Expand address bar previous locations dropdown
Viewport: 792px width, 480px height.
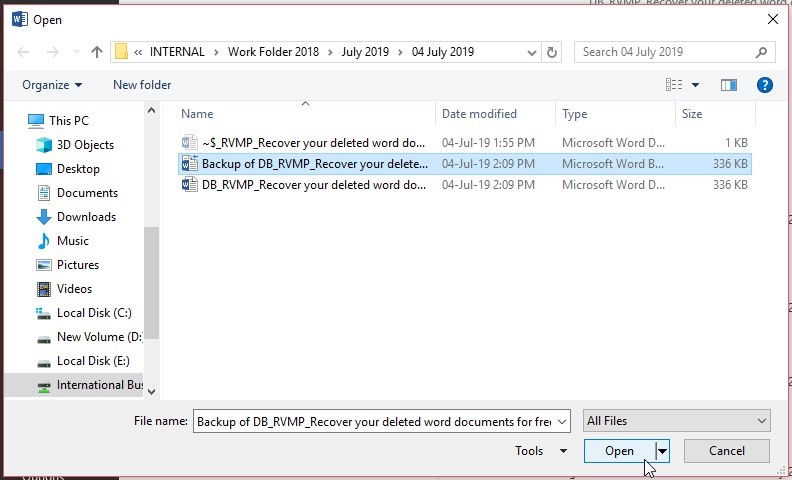coord(531,53)
